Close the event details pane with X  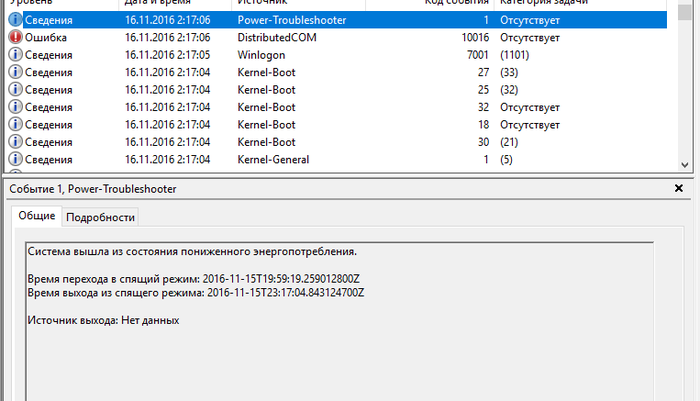[679, 188]
